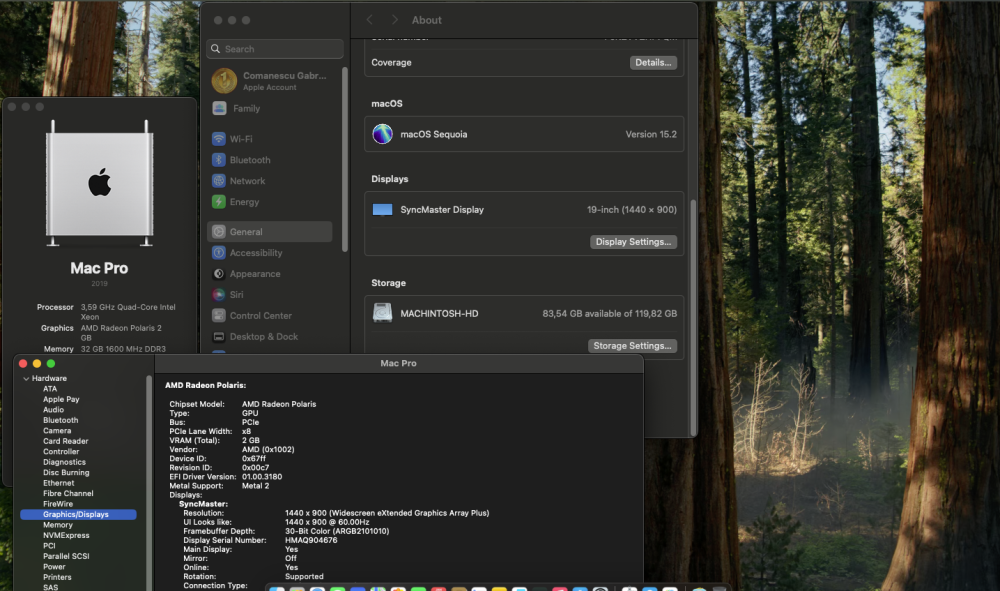Select Disc Burning in hardware tree

(66, 472)
